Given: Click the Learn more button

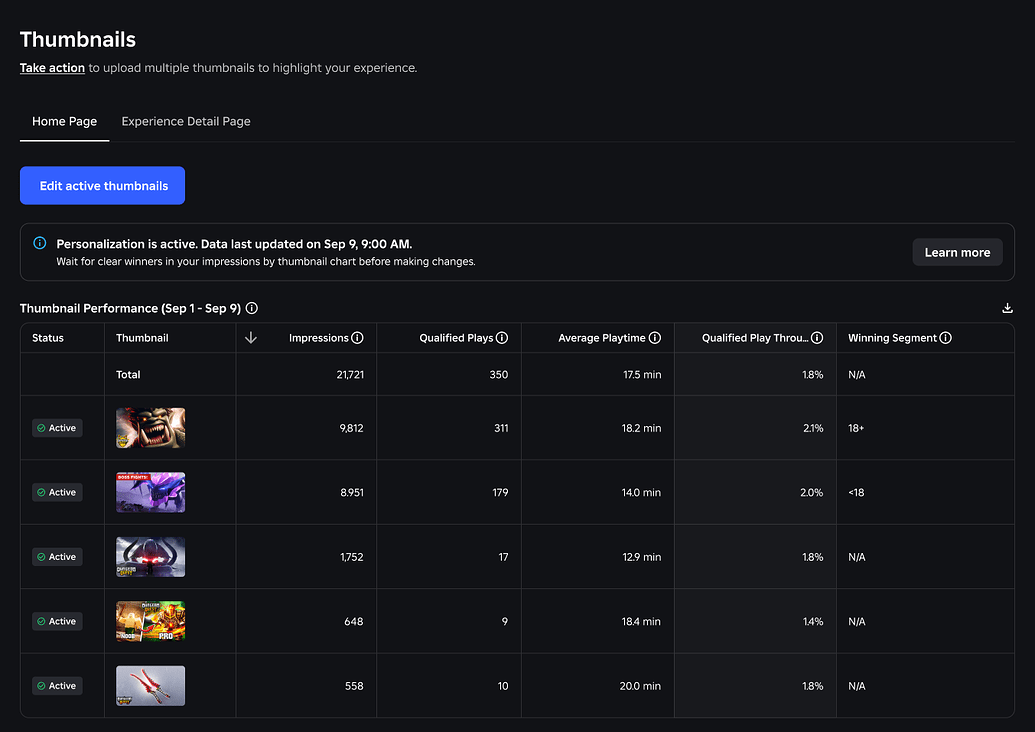Looking at the screenshot, I should [x=957, y=252].
